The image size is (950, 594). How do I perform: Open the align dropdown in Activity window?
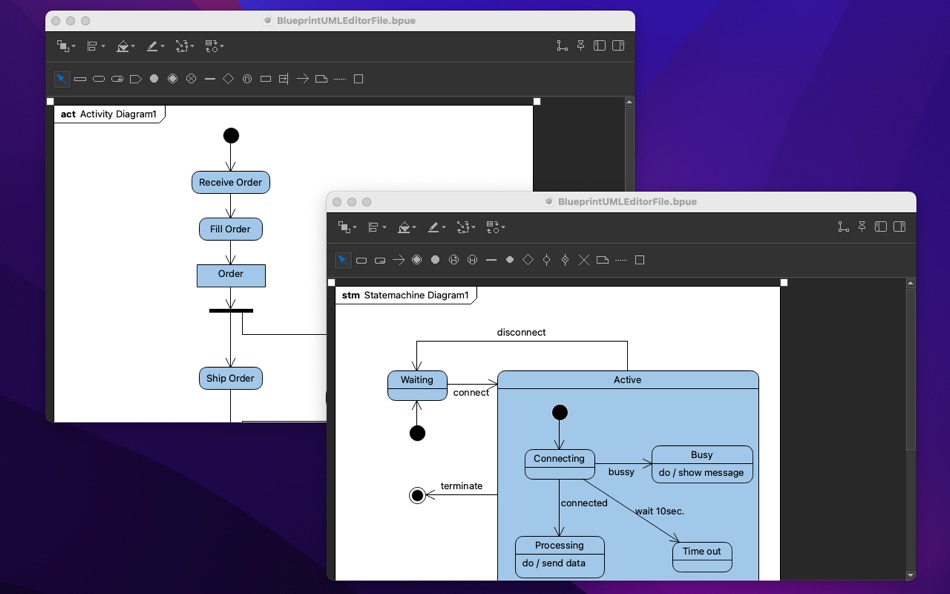(x=95, y=46)
